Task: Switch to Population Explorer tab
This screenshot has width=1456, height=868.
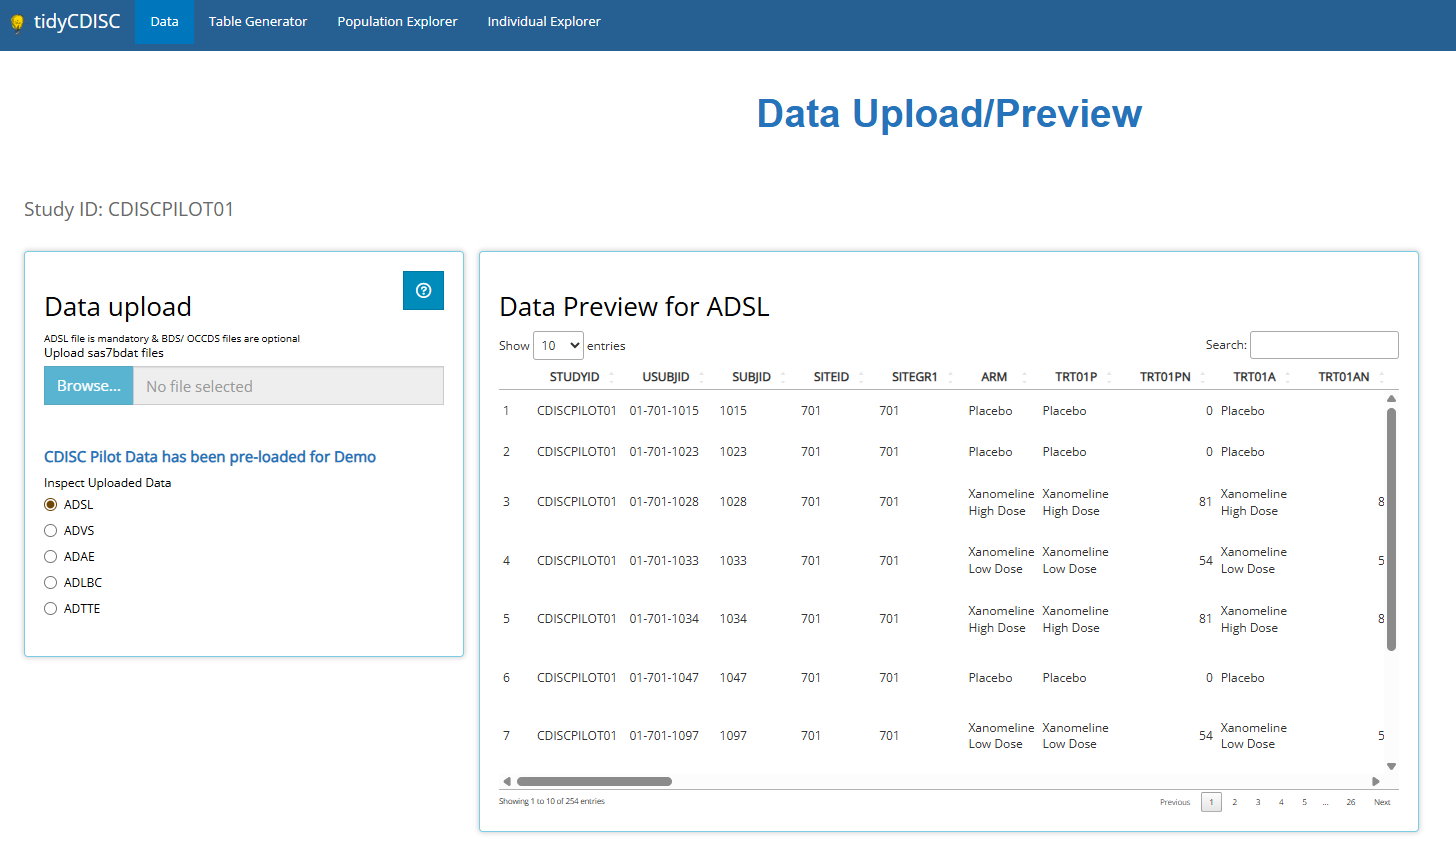Action: 397,22
